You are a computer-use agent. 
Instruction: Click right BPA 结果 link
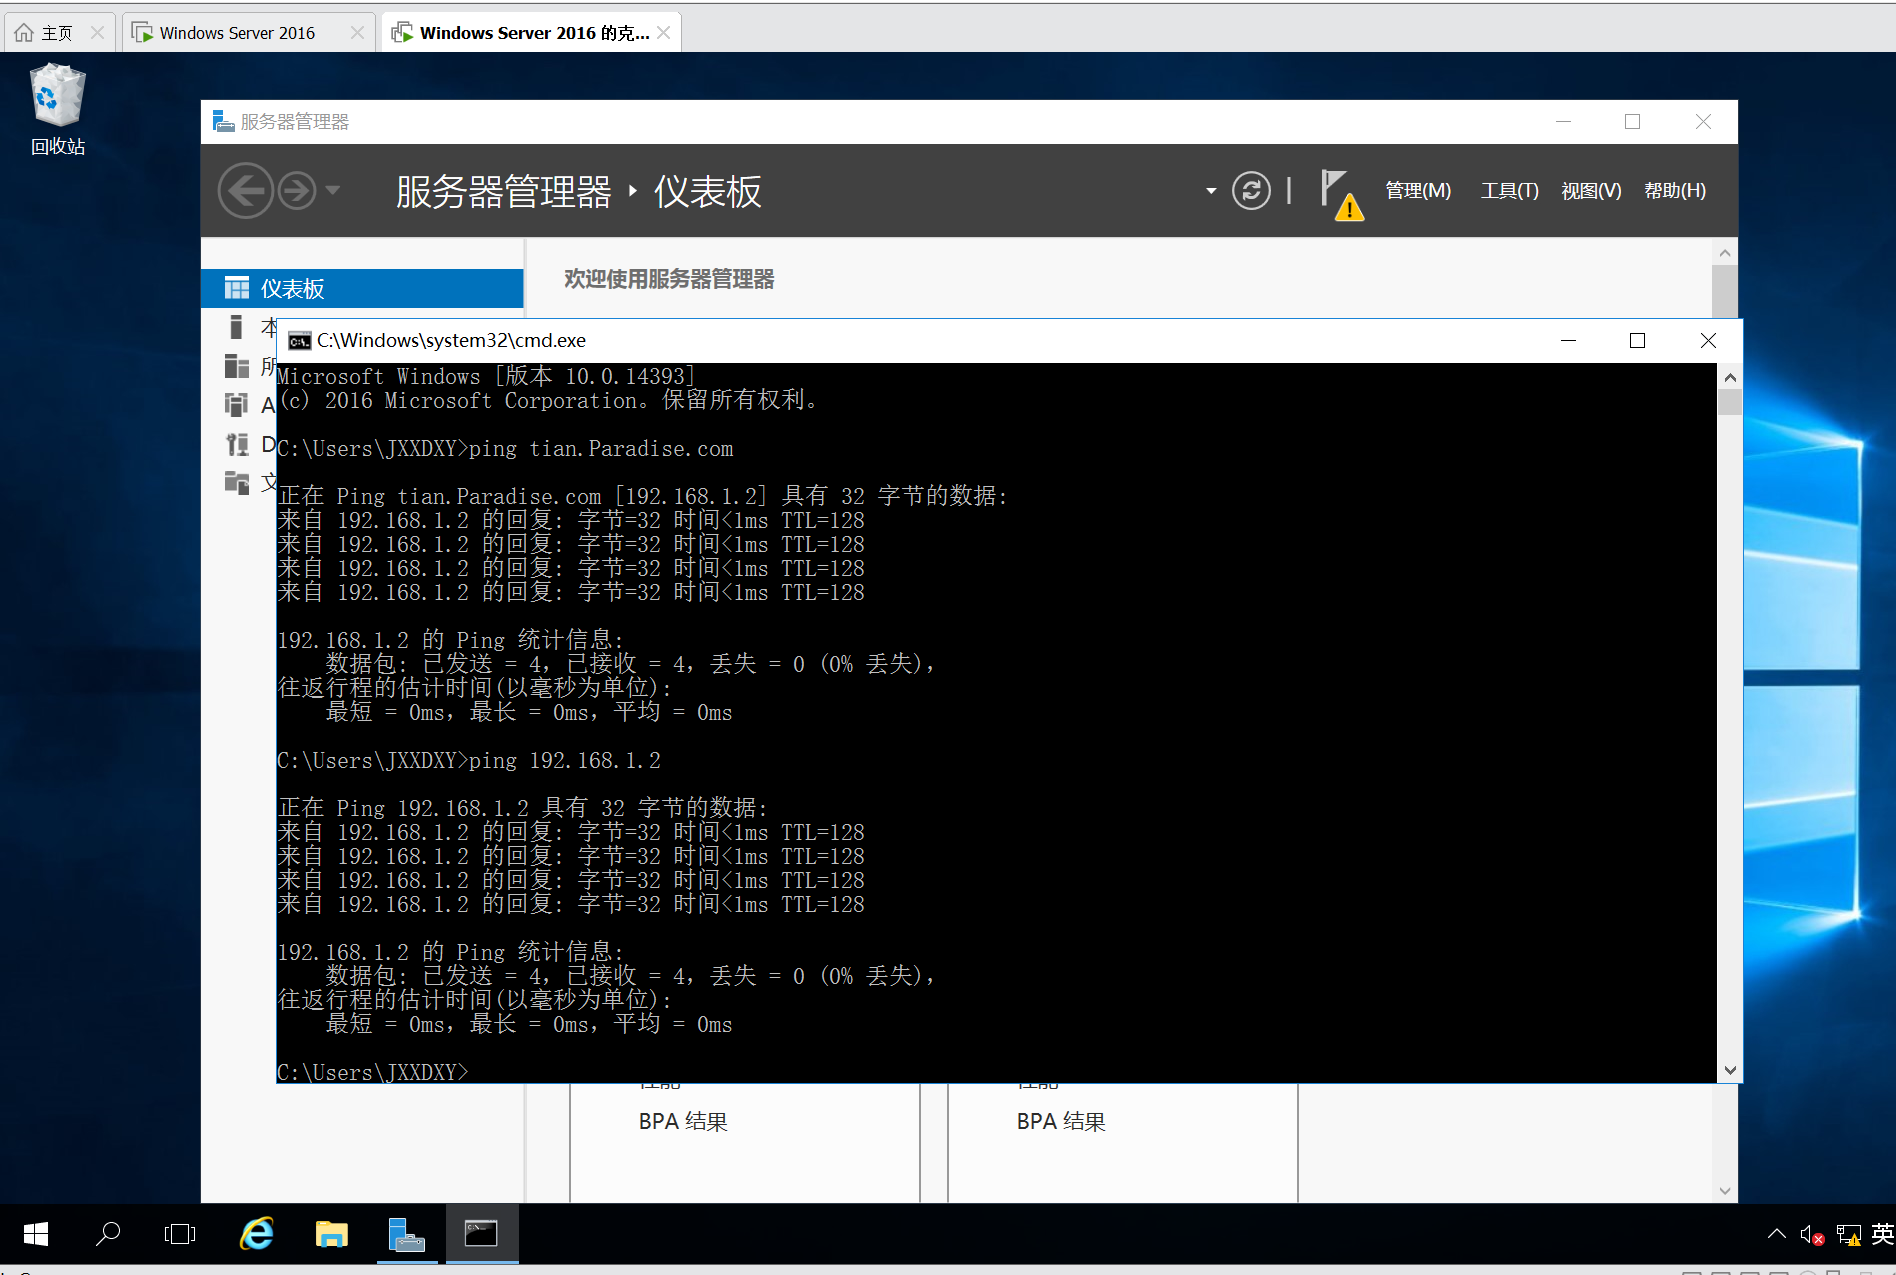1061,1122
